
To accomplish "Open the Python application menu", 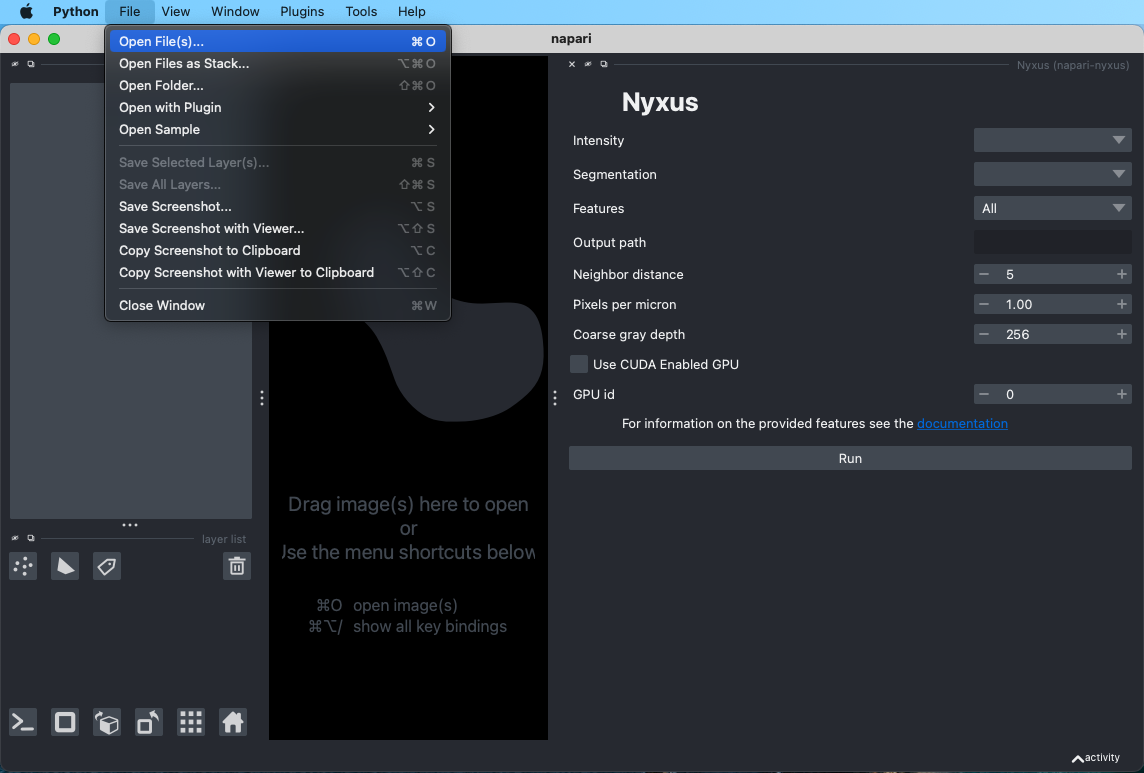I will coord(75,12).
